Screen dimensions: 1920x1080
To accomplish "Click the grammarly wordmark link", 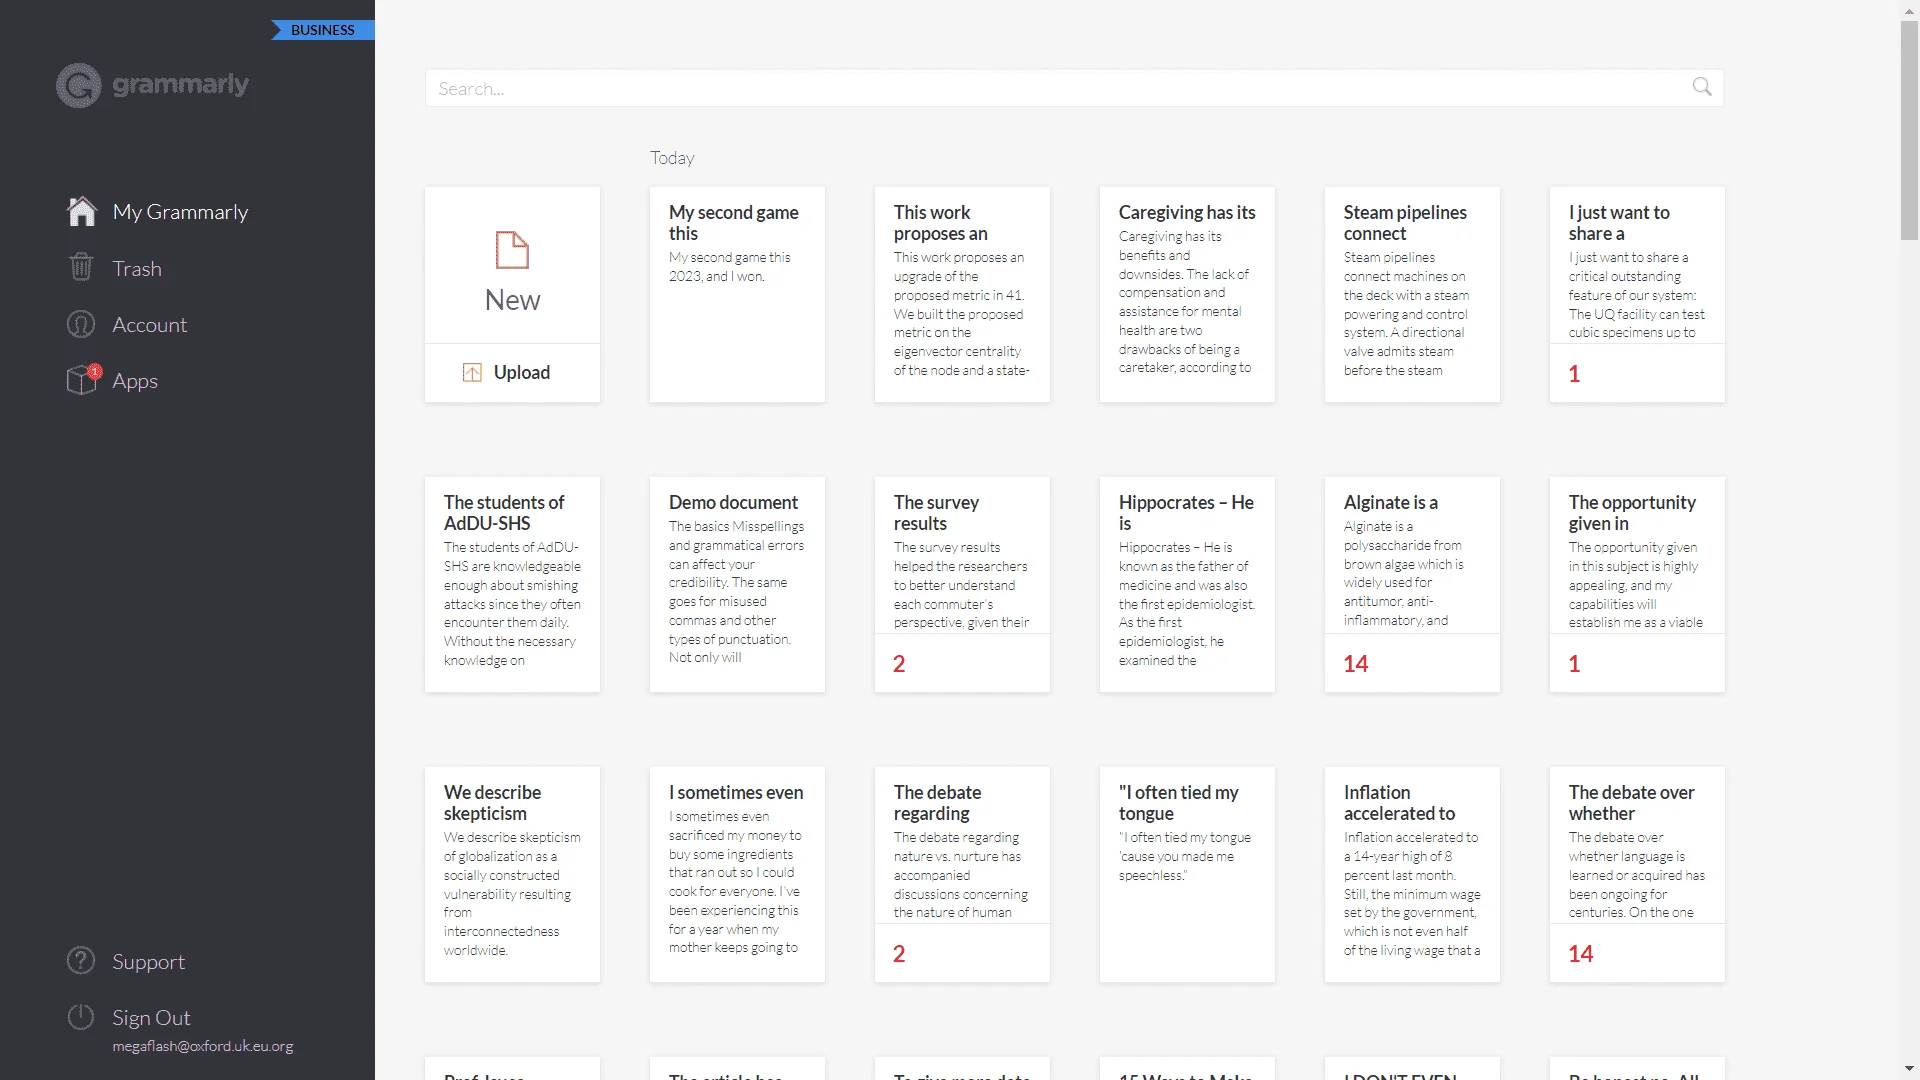I will point(180,84).
